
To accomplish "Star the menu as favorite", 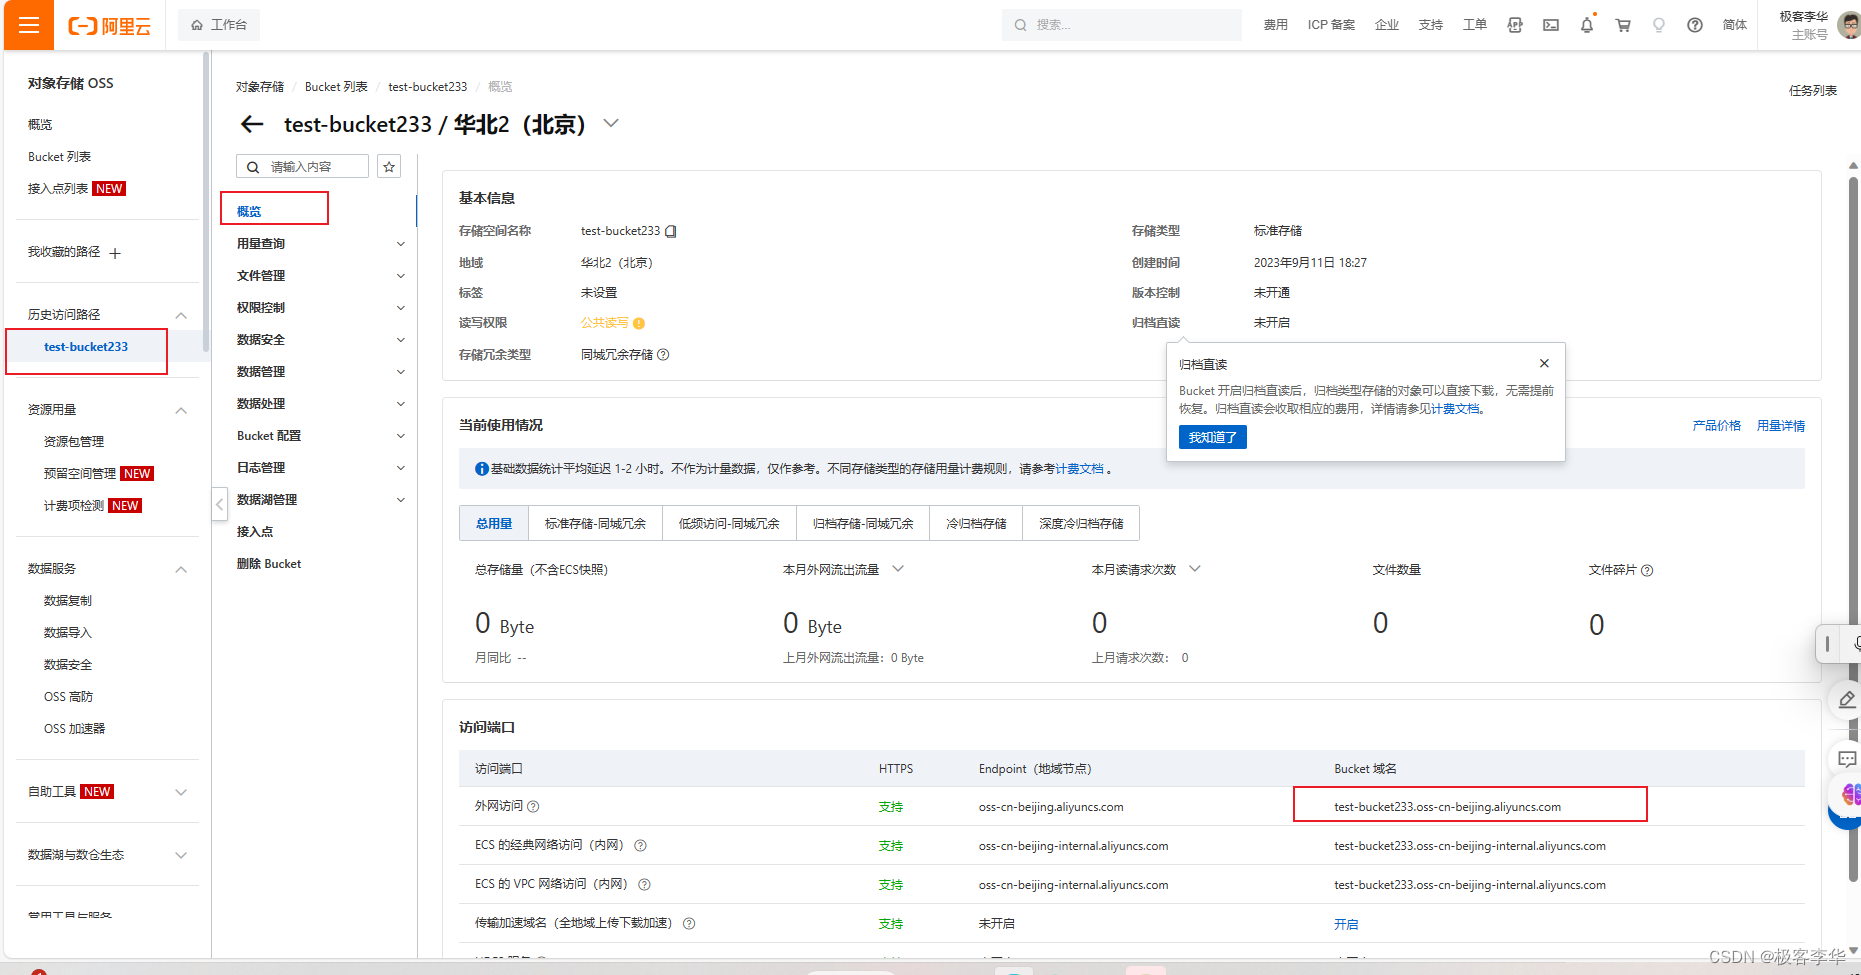I will [x=389, y=166].
